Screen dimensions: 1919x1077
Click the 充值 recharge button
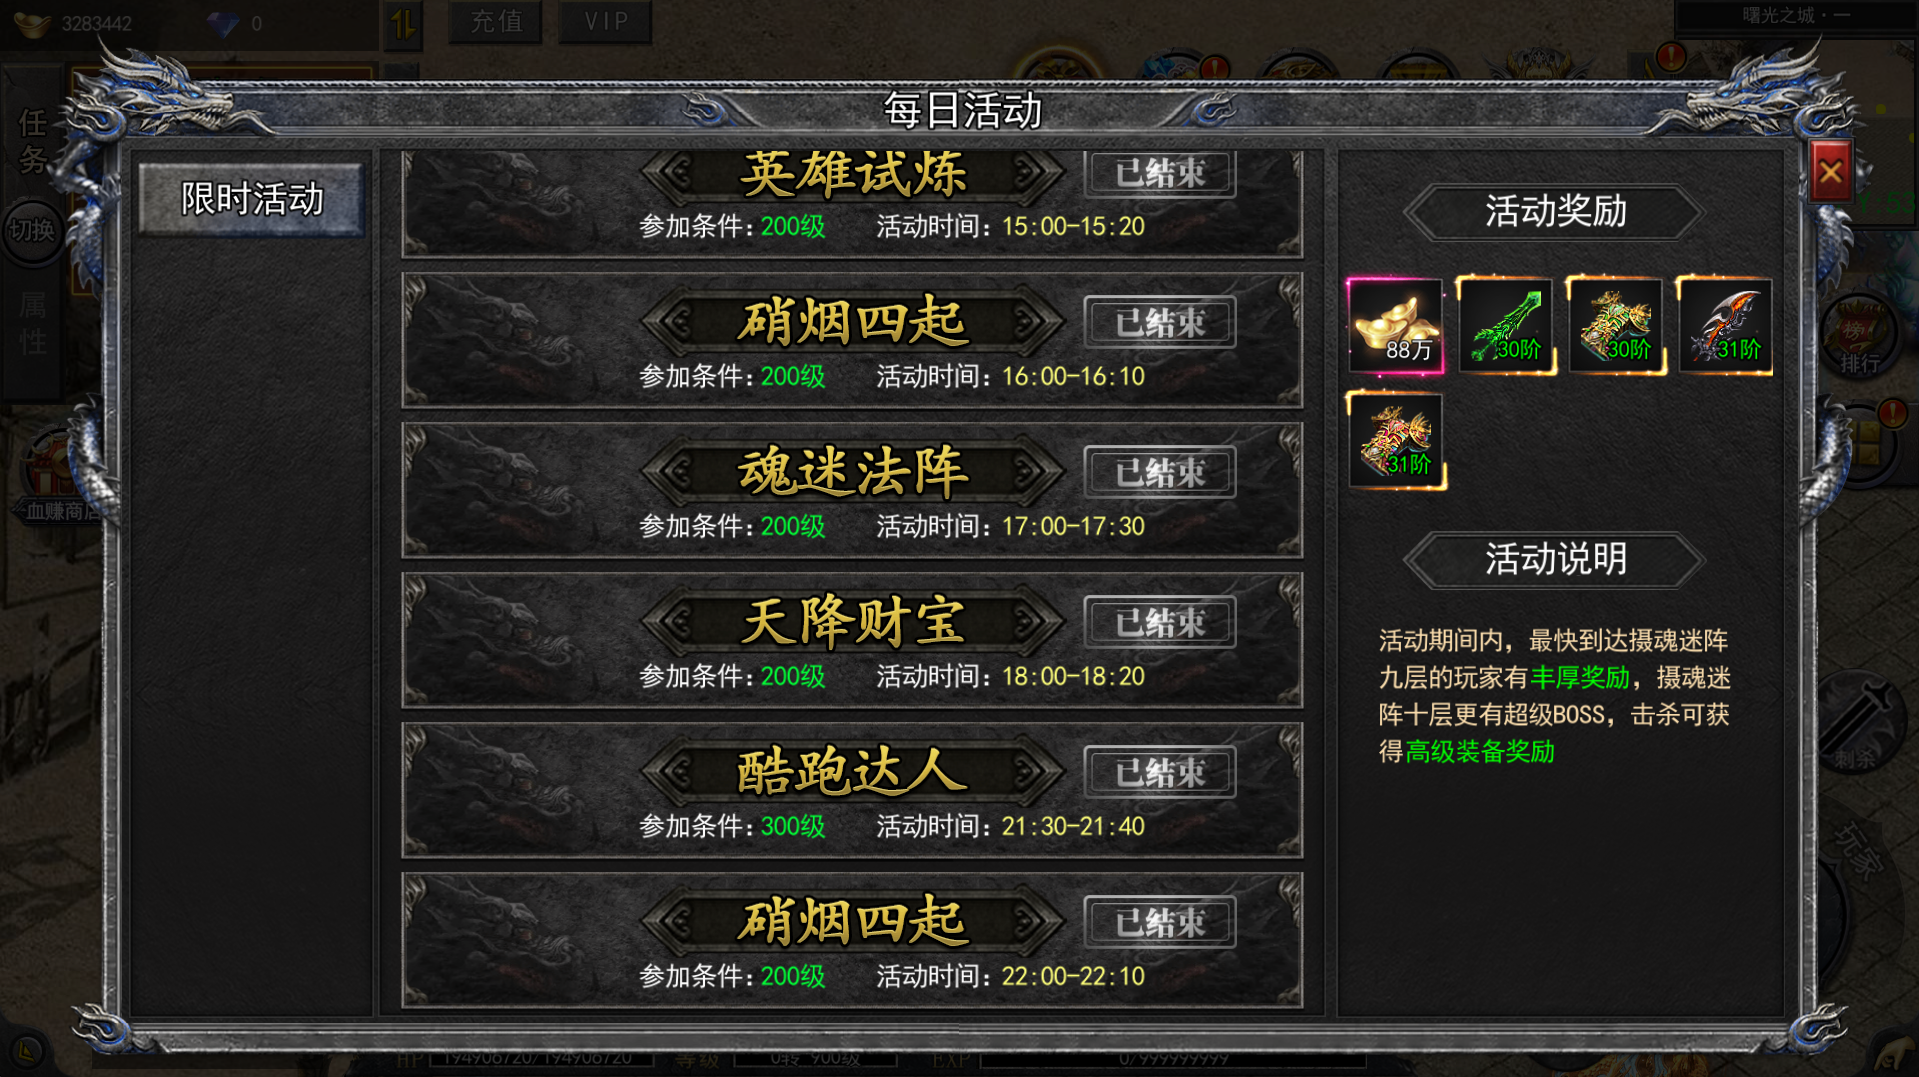coord(497,21)
